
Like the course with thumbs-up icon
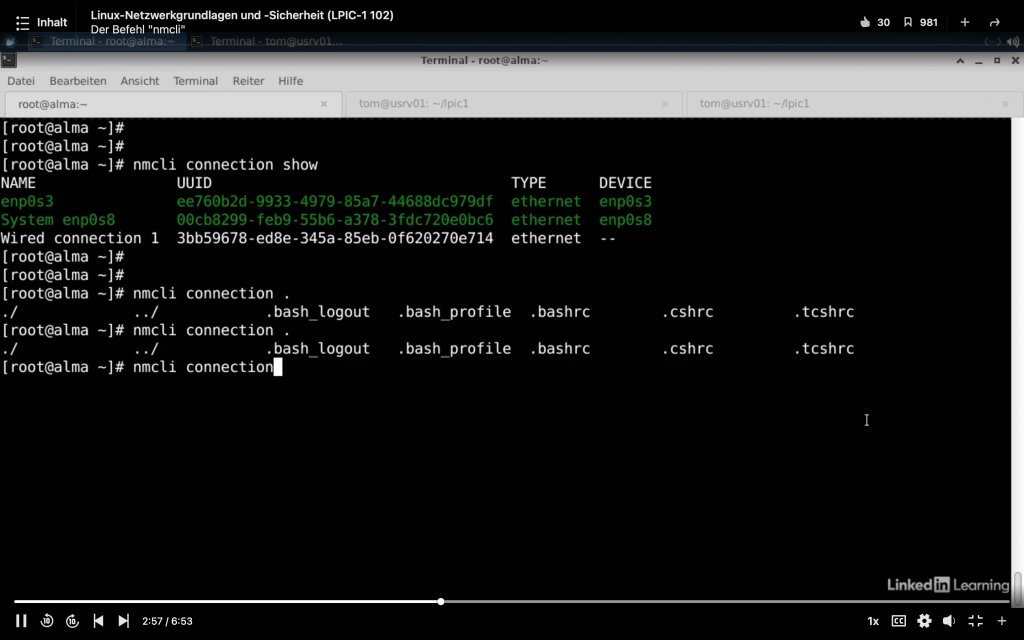(866, 22)
